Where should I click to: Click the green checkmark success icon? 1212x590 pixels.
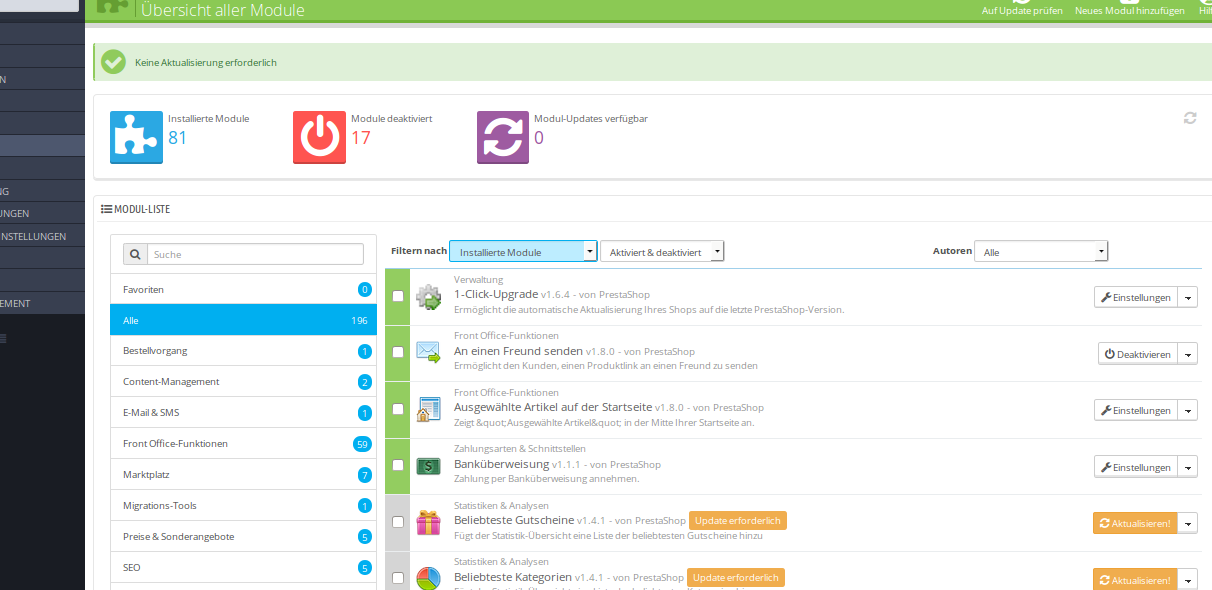113,62
